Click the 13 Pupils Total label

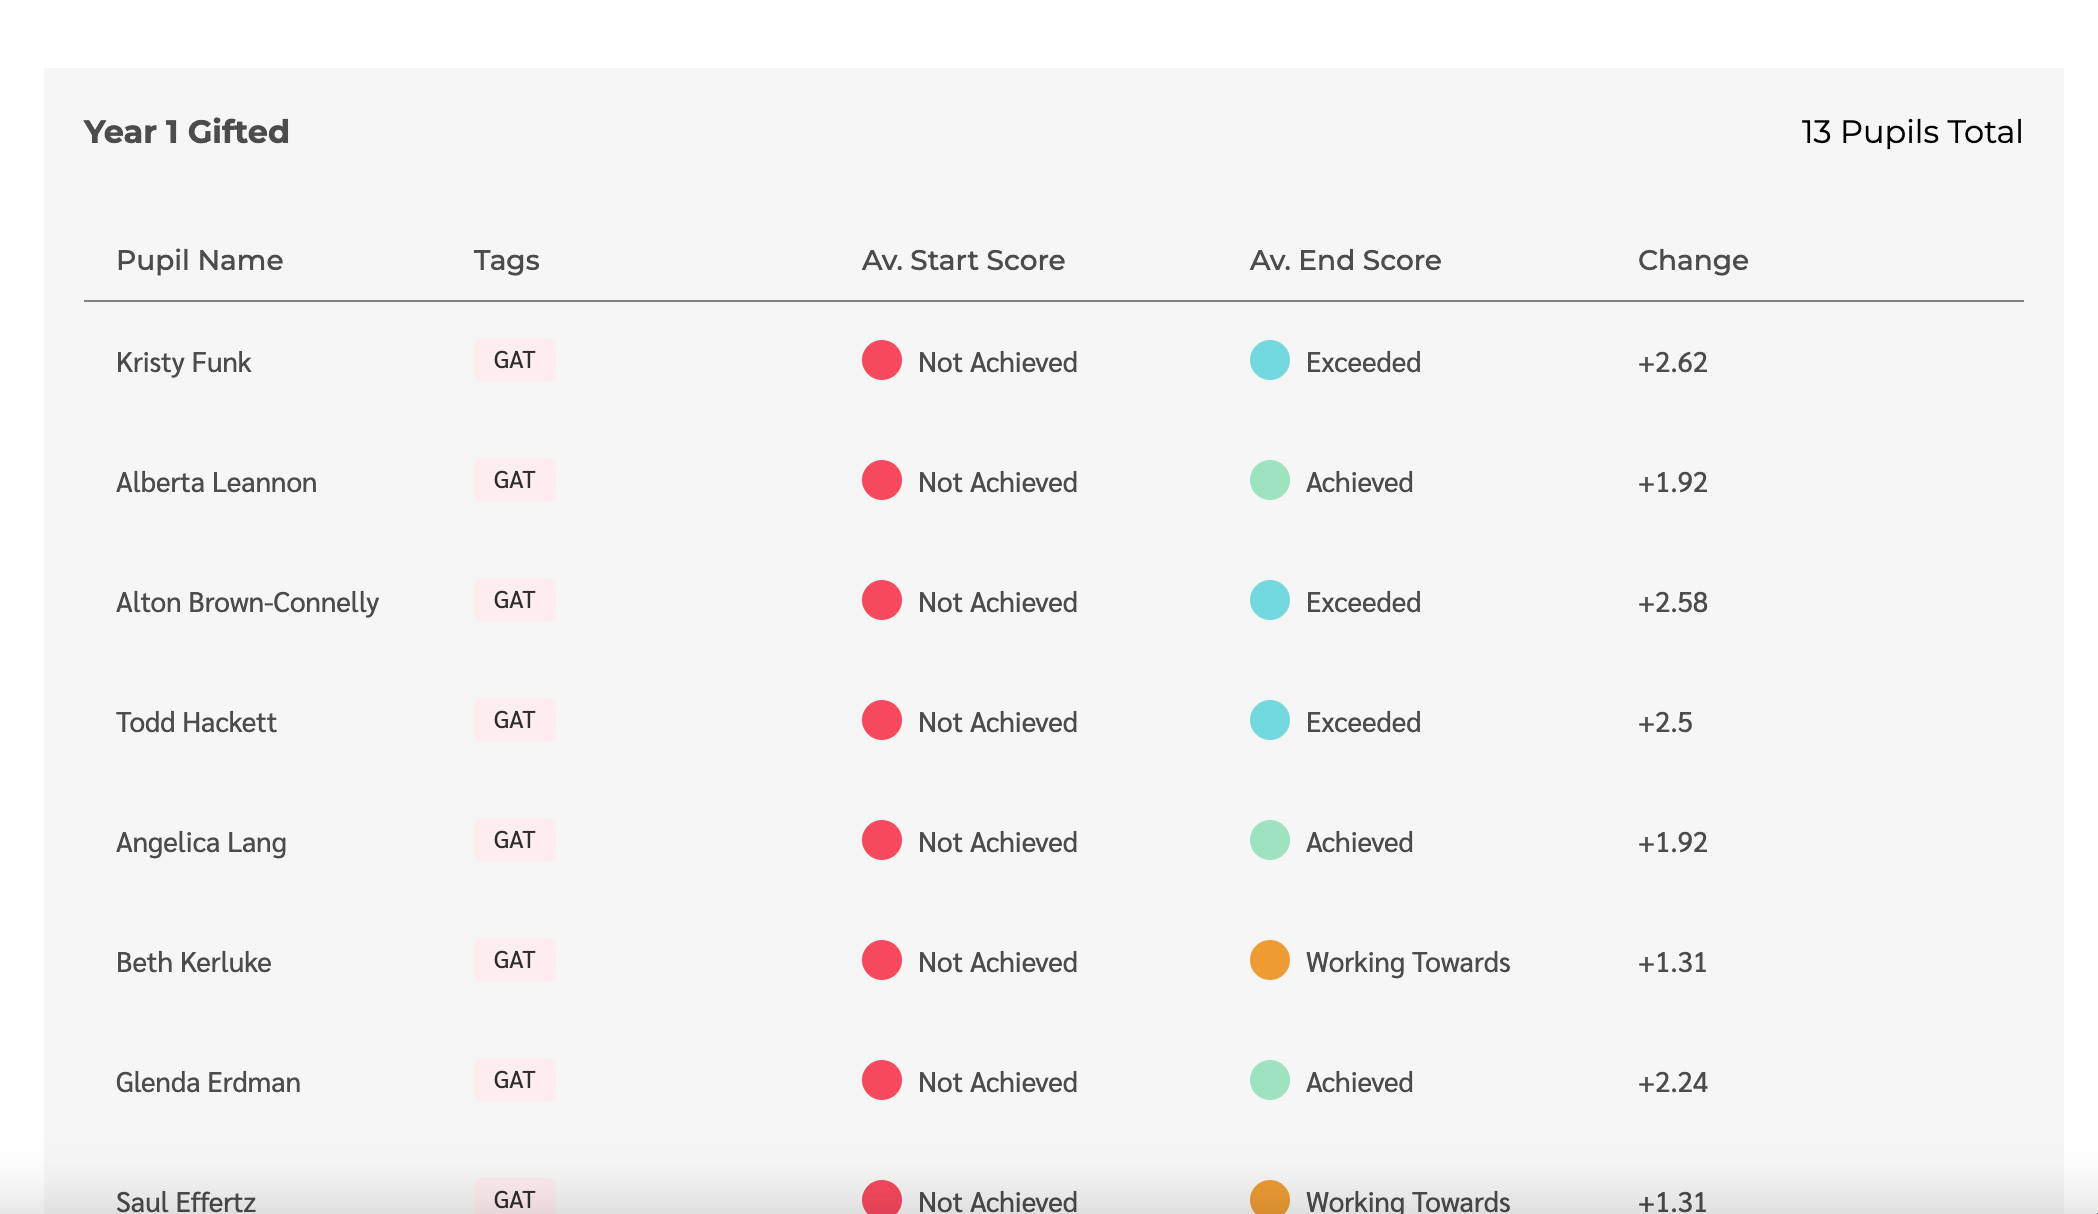(x=1911, y=131)
